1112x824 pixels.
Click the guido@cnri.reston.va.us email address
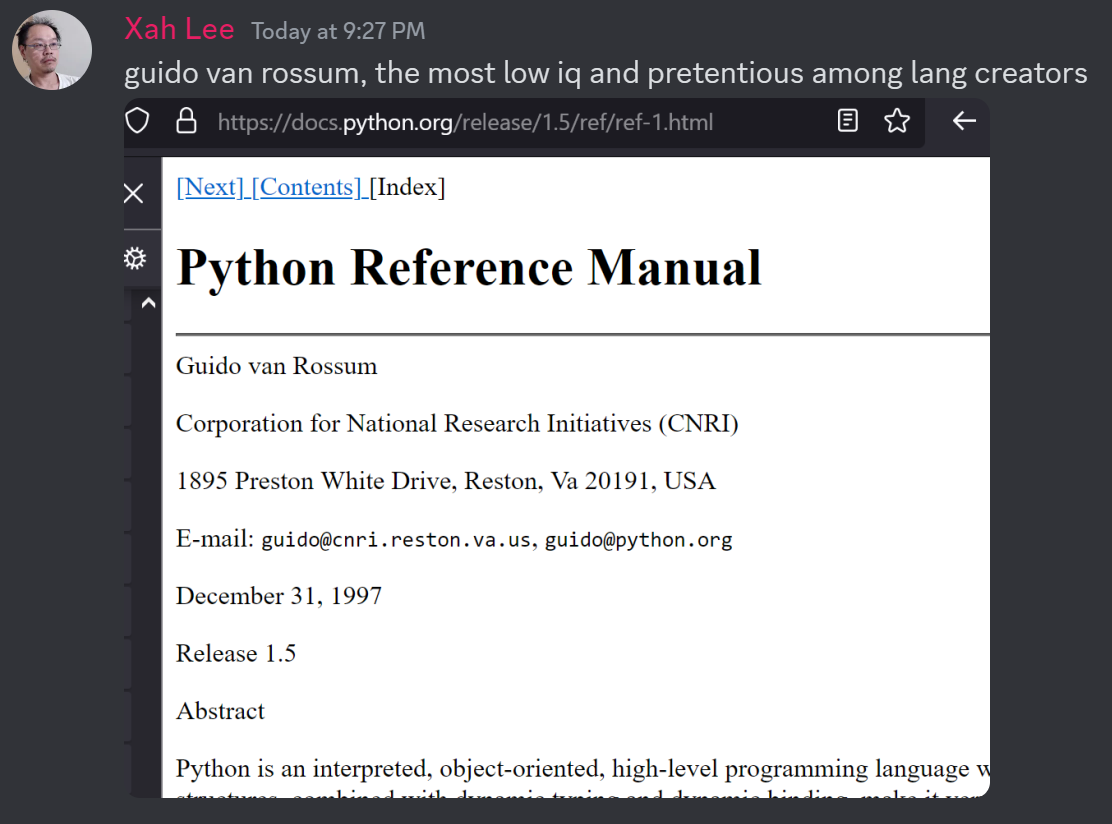pyautogui.click(x=396, y=540)
